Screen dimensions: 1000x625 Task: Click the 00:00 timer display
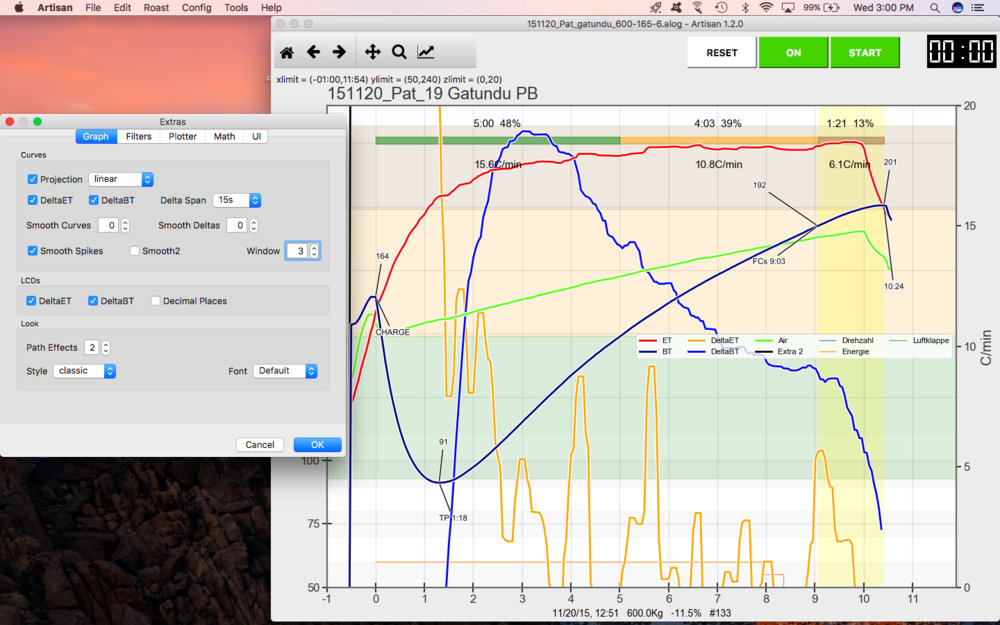pyautogui.click(x=961, y=51)
